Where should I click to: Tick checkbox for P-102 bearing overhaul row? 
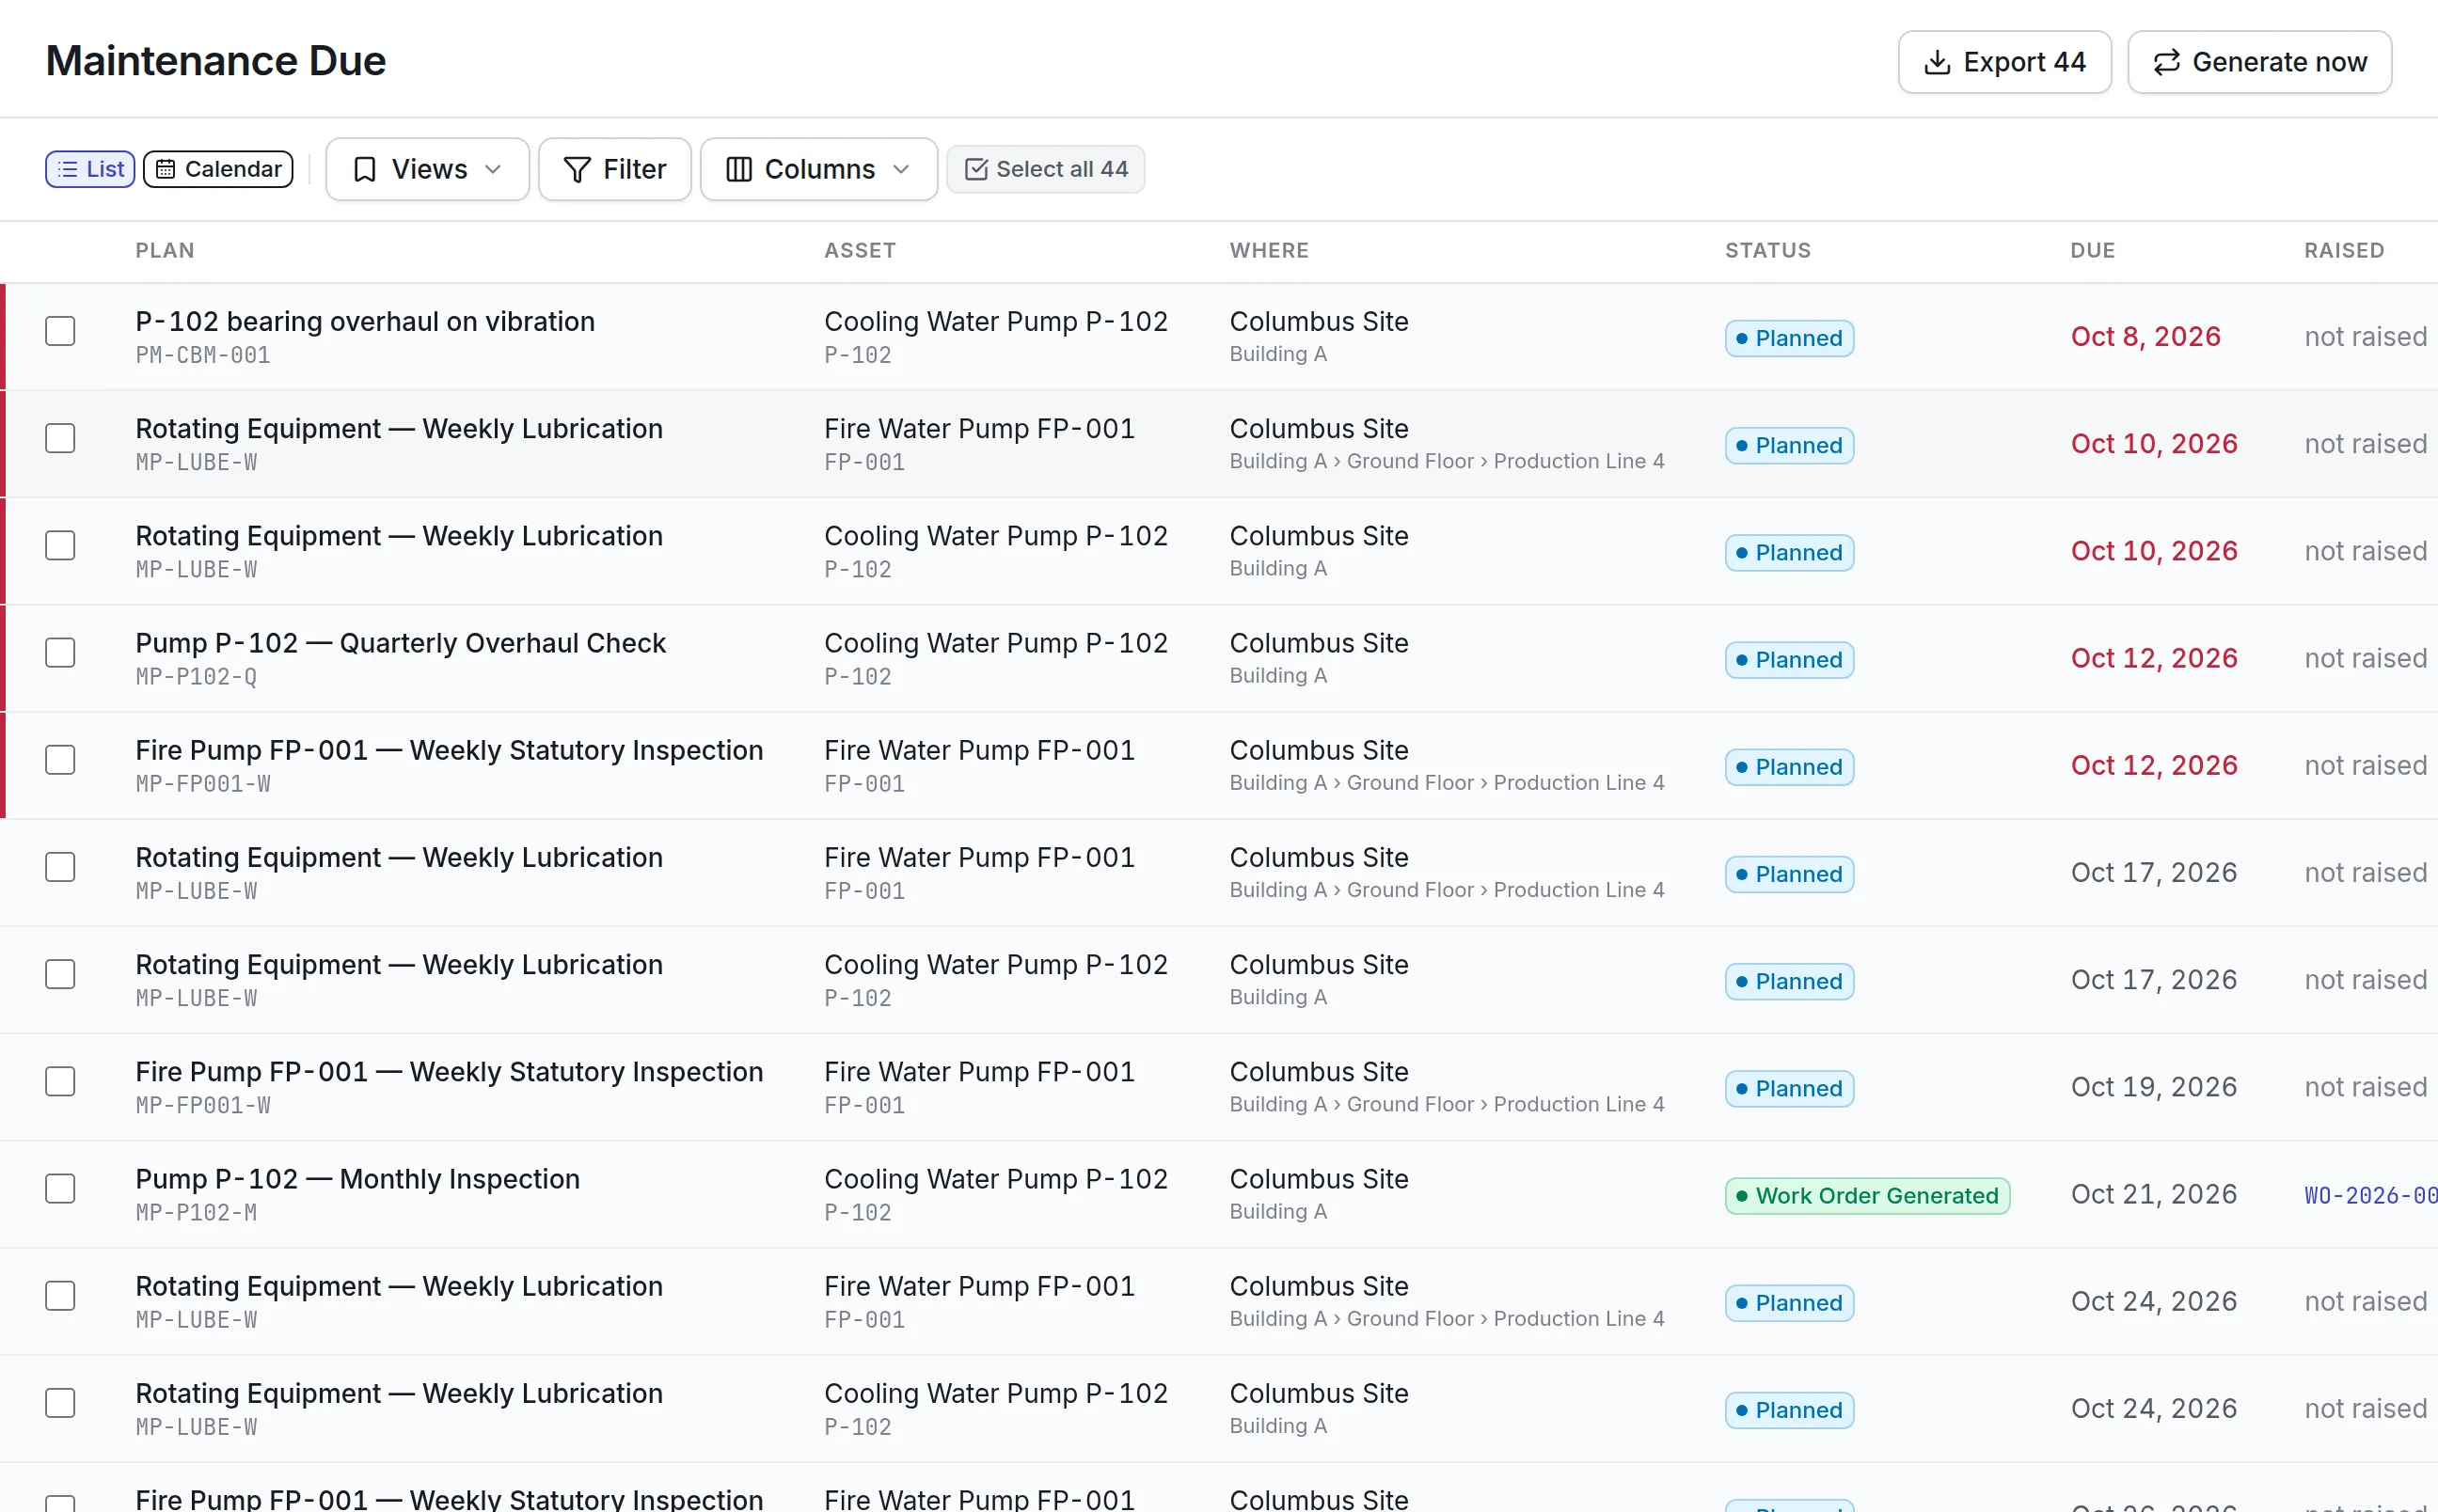[x=60, y=331]
